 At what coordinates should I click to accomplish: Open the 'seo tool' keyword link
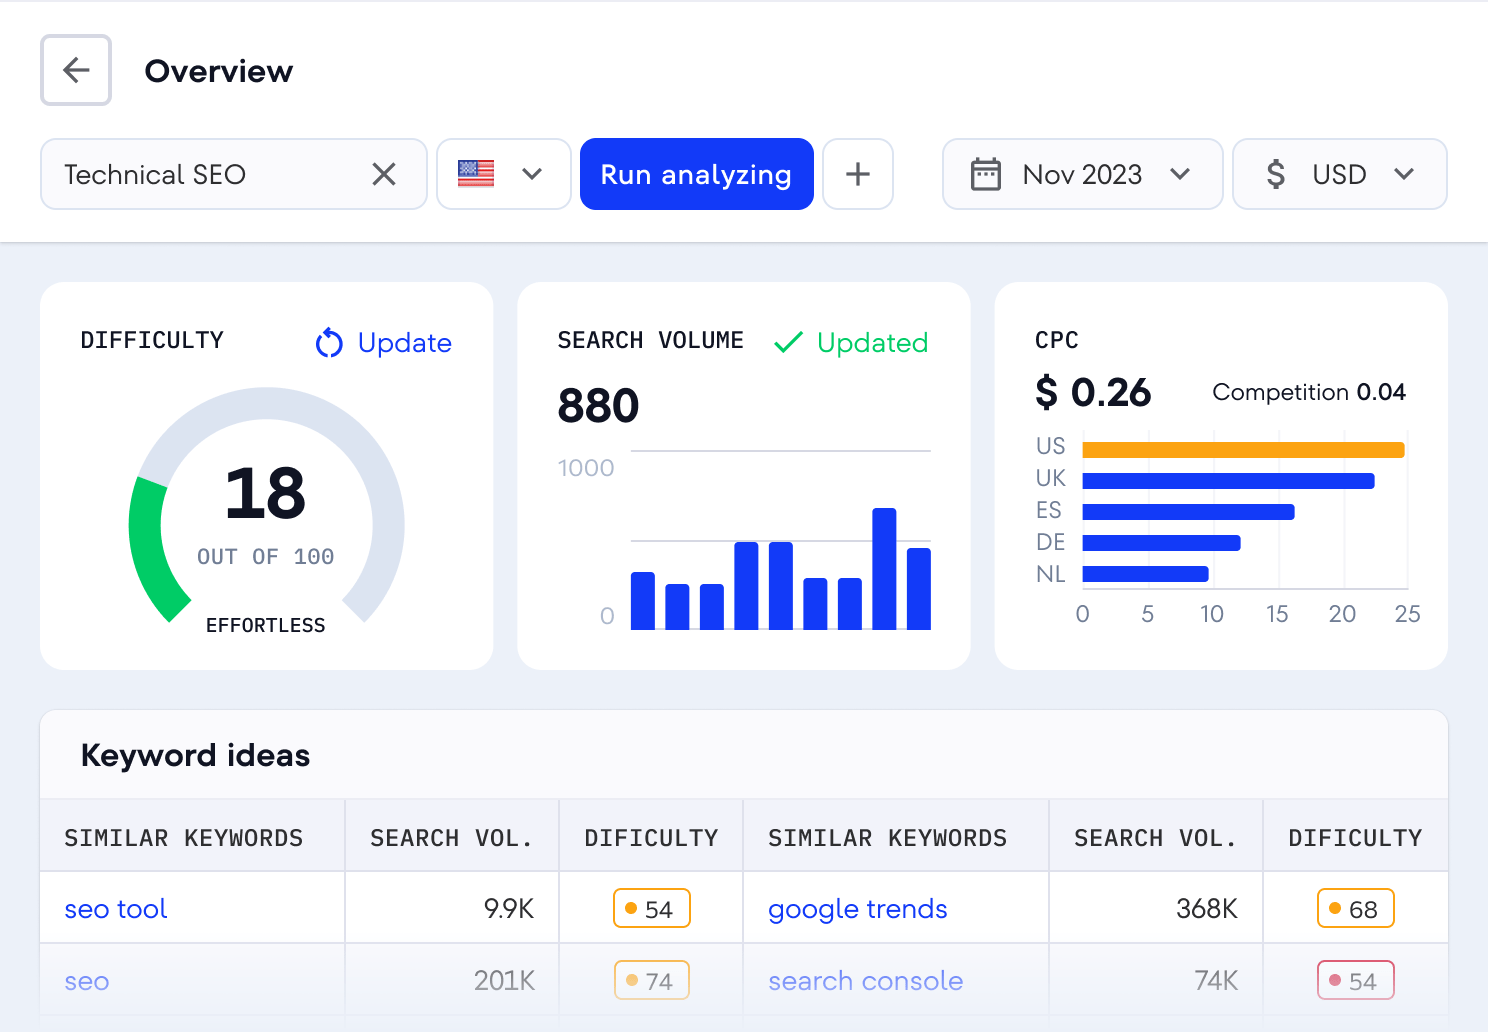pyautogui.click(x=116, y=909)
